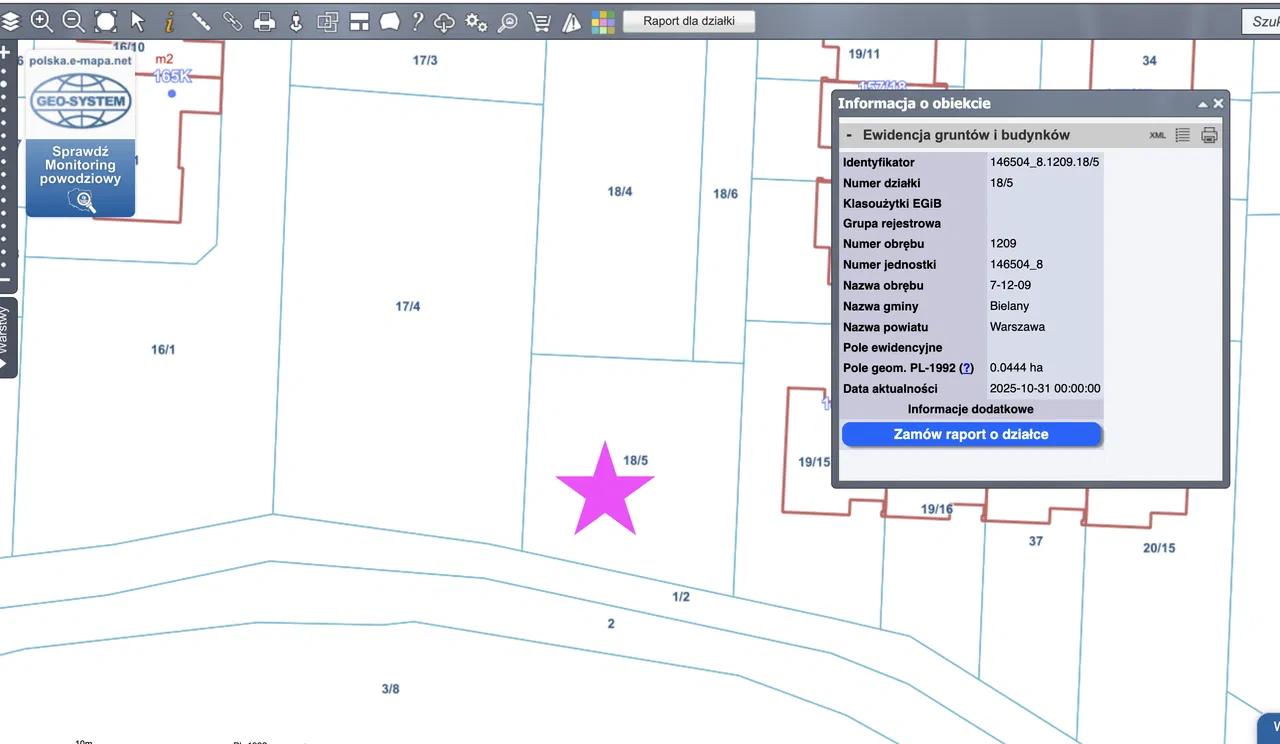This screenshot has height=744, width=1280.
Task: Open the shopping cart icon
Action: coord(540,21)
